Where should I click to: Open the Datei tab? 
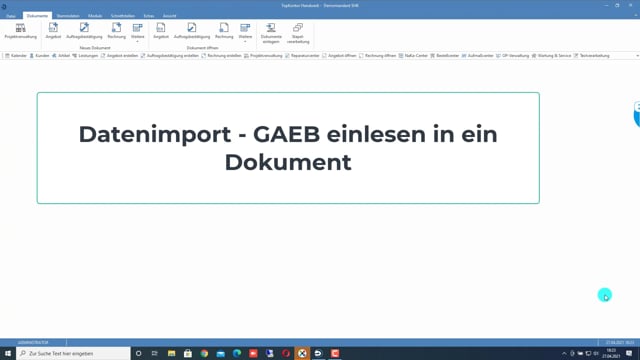[11, 16]
